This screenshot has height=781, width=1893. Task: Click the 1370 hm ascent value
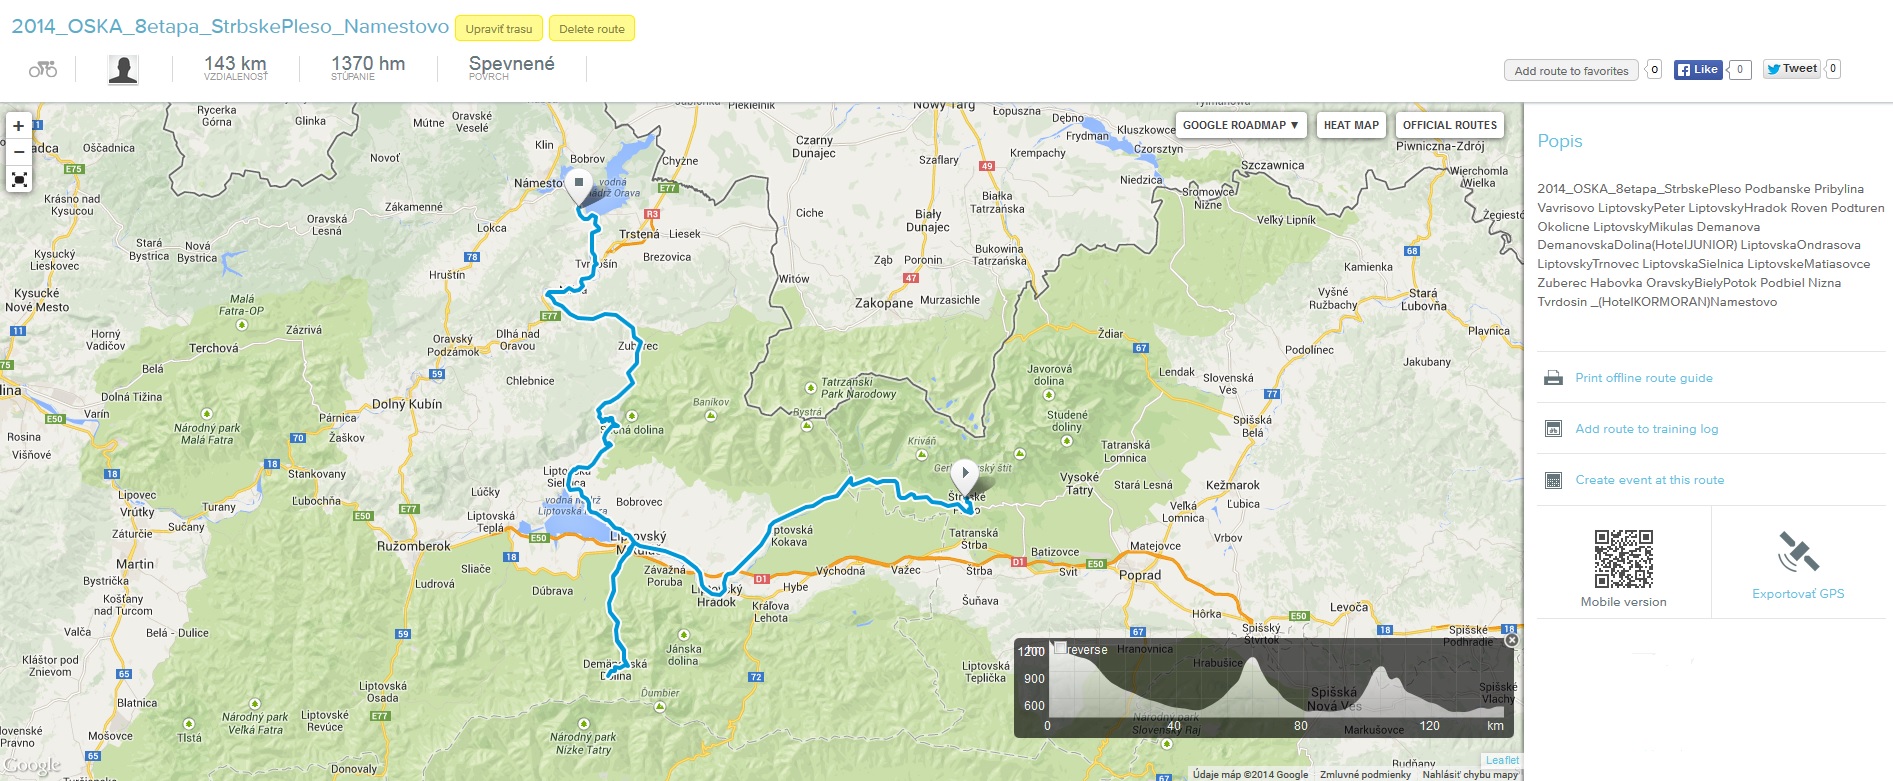[368, 64]
